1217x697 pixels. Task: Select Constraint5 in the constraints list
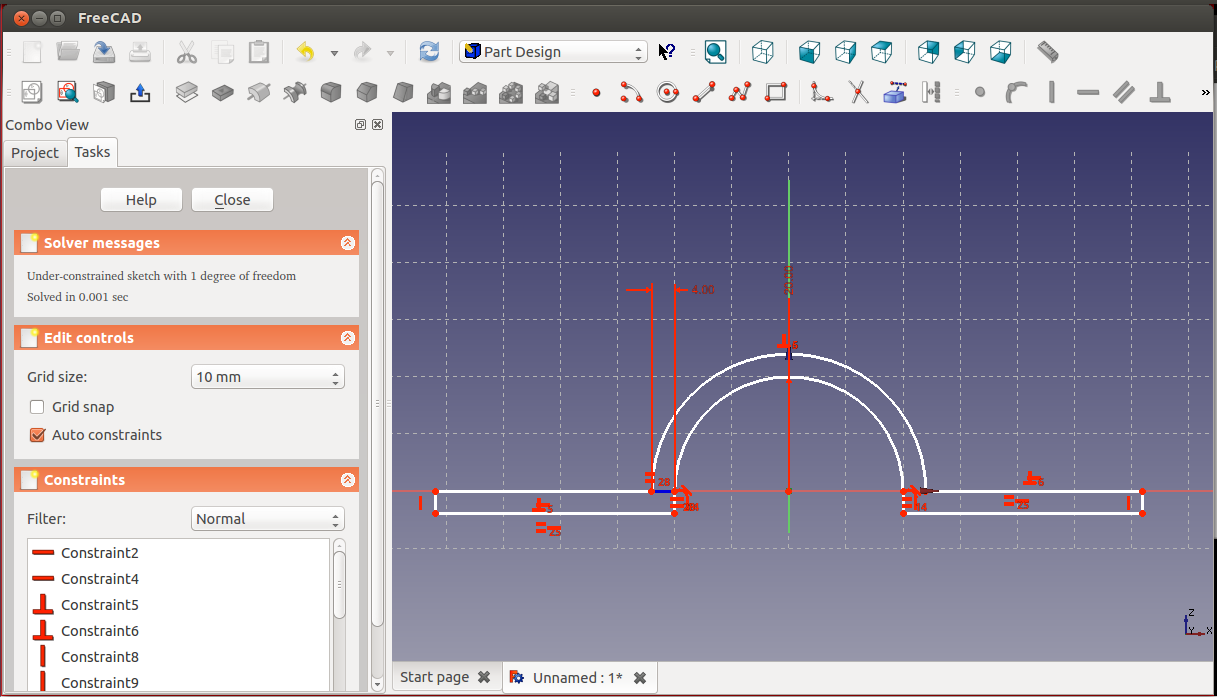click(99, 605)
